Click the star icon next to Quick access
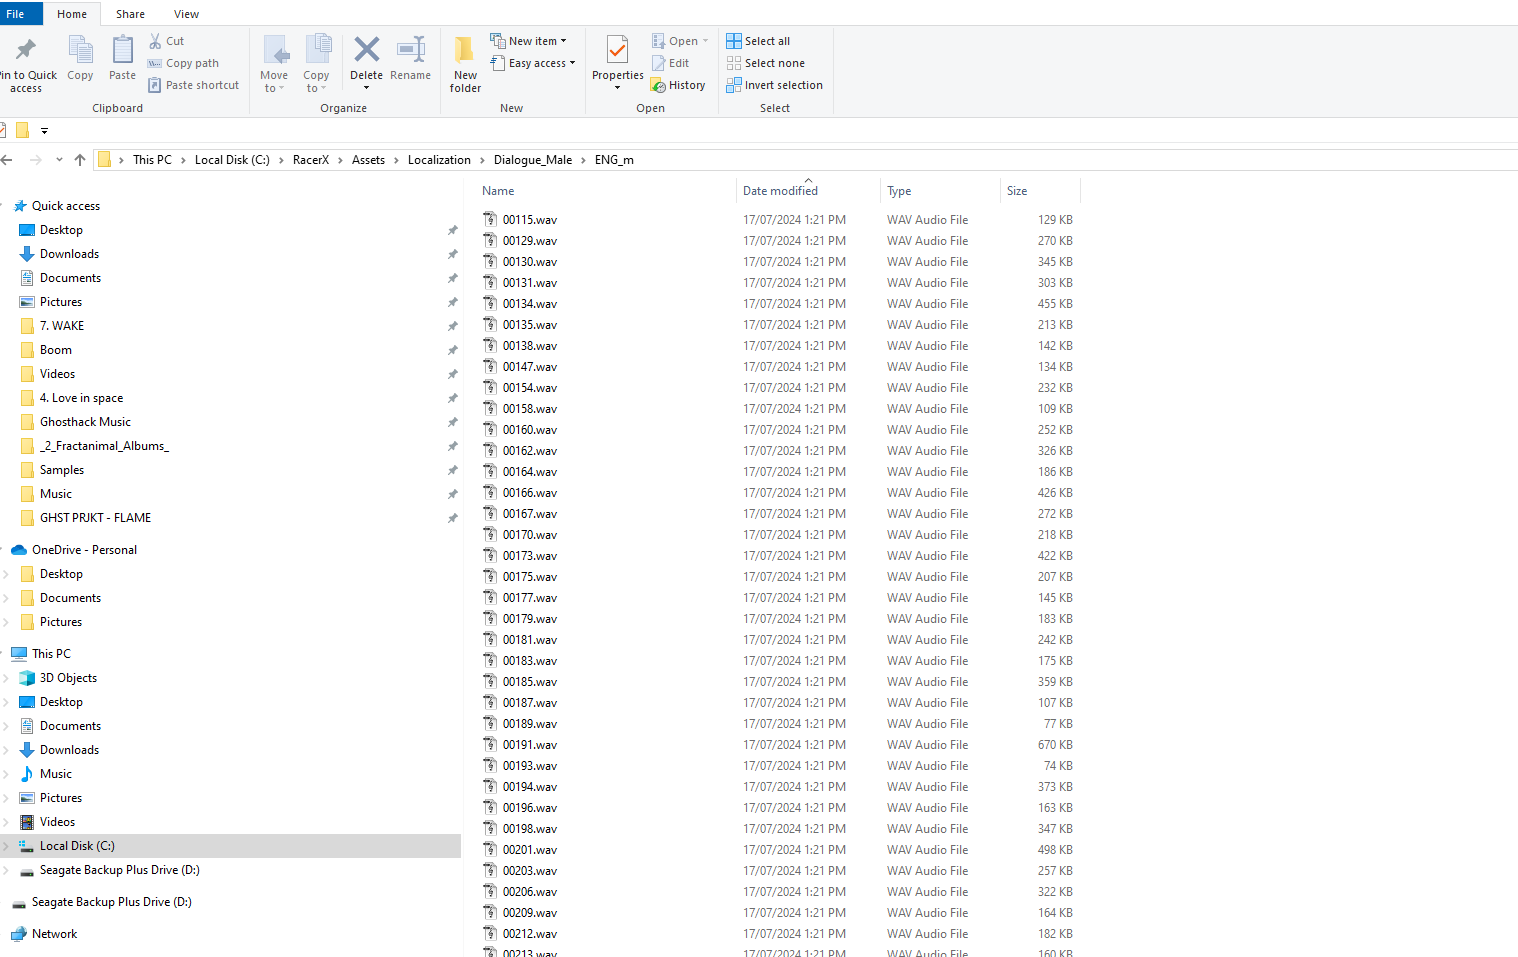The image size is (1518, 957). (x=19, y=206)
